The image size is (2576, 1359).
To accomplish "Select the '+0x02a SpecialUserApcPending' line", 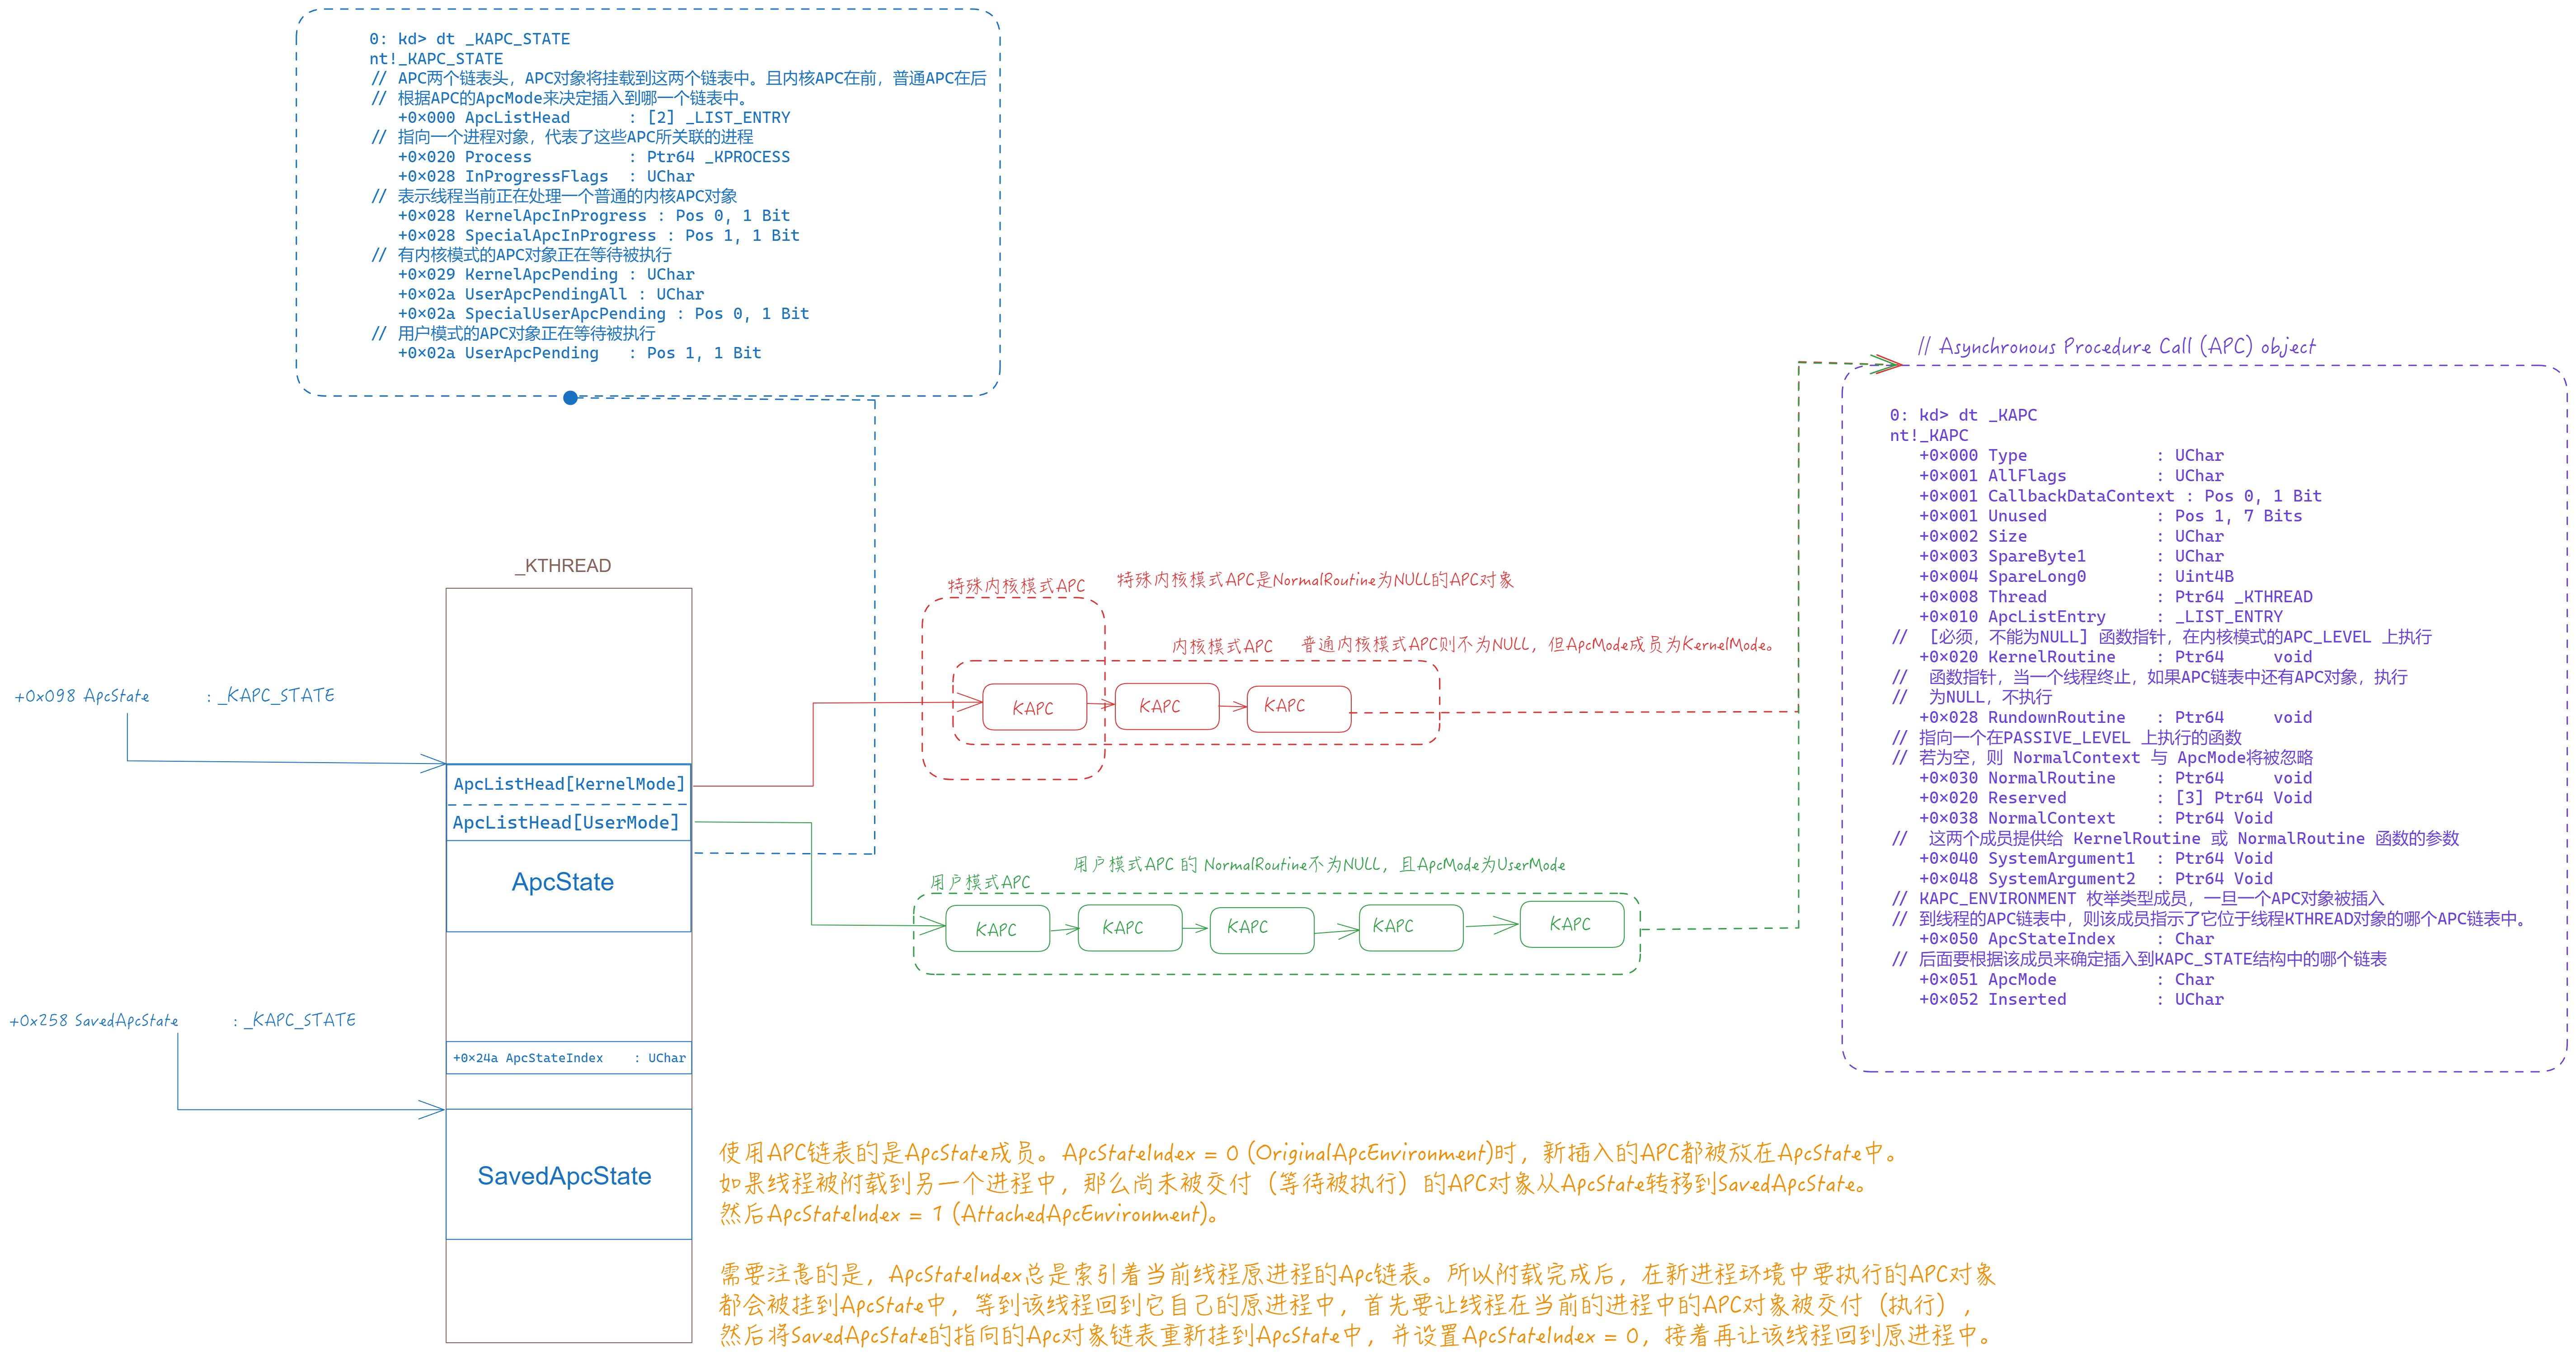I will [x=603, y=314].
